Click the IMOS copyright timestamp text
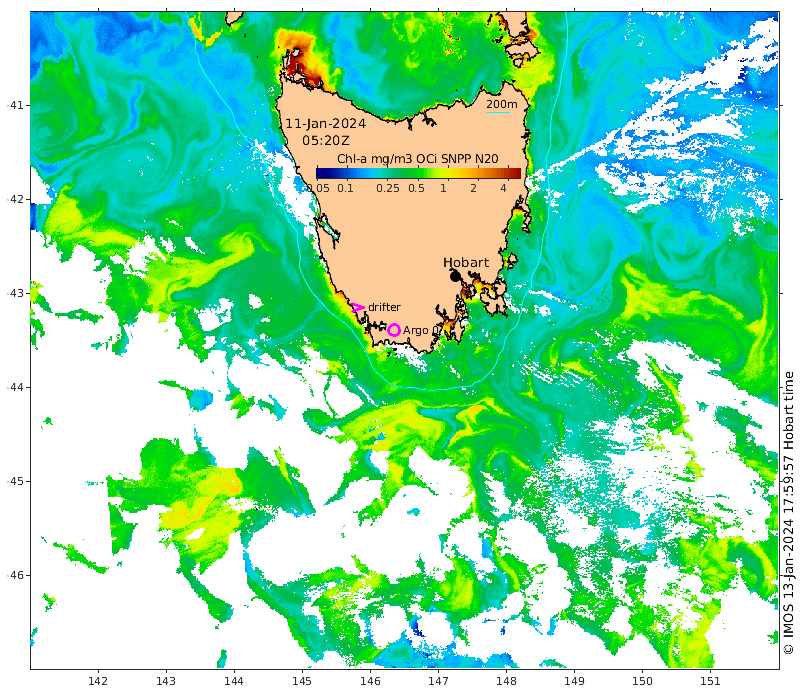This screenshot has height=700, width=800. point(789,513)
